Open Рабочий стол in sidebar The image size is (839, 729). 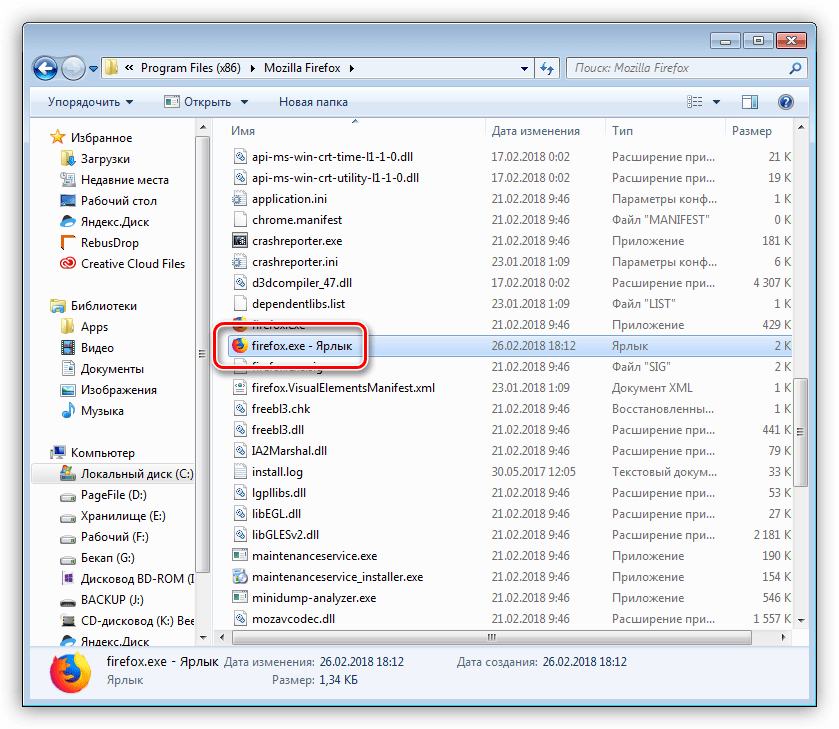118,201
